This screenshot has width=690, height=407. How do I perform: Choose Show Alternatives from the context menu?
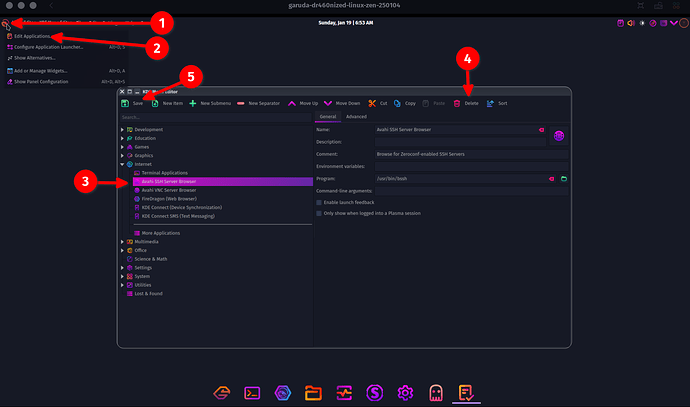66,58
